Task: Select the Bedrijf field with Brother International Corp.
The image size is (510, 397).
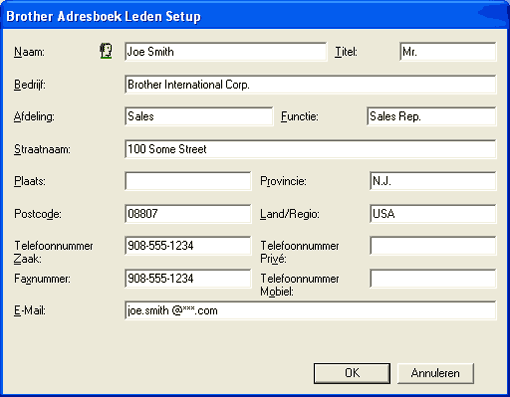Action: point(310,84)
